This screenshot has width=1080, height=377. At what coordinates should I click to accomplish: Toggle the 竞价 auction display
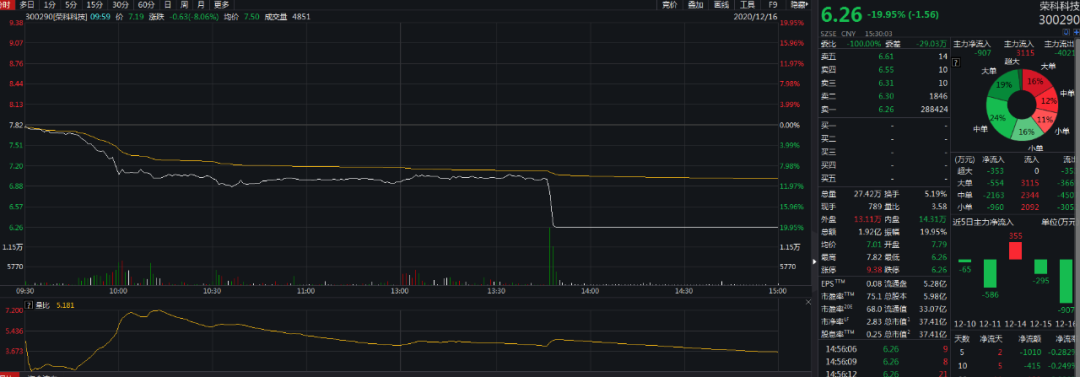click(669, 4)
